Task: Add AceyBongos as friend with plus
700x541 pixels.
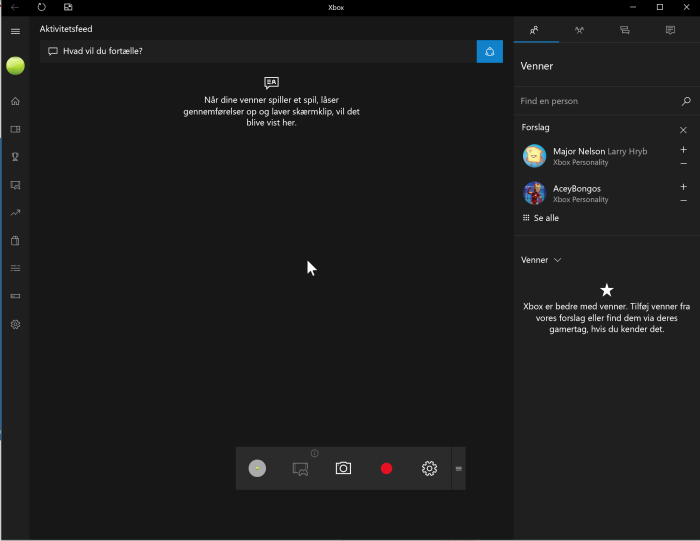Action: [683, 187]
